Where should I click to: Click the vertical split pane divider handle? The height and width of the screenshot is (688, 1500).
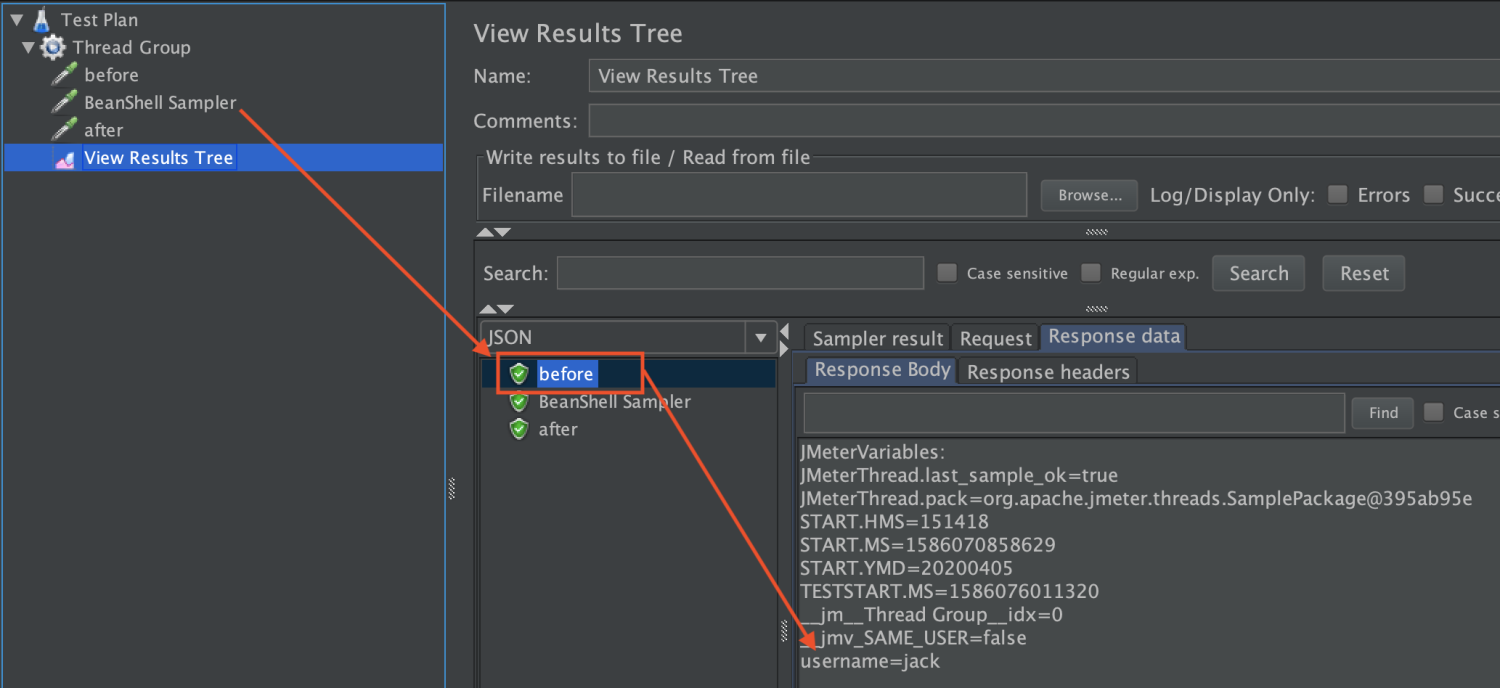[x=452, y=488]
